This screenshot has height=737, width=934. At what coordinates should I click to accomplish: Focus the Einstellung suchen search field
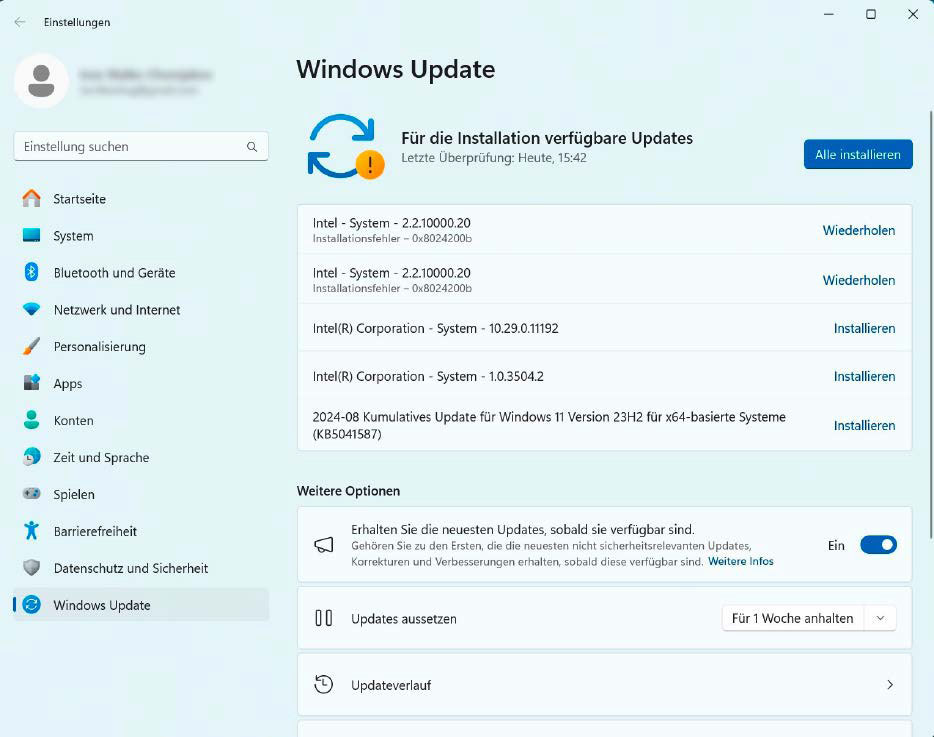[x=130, y=147]
